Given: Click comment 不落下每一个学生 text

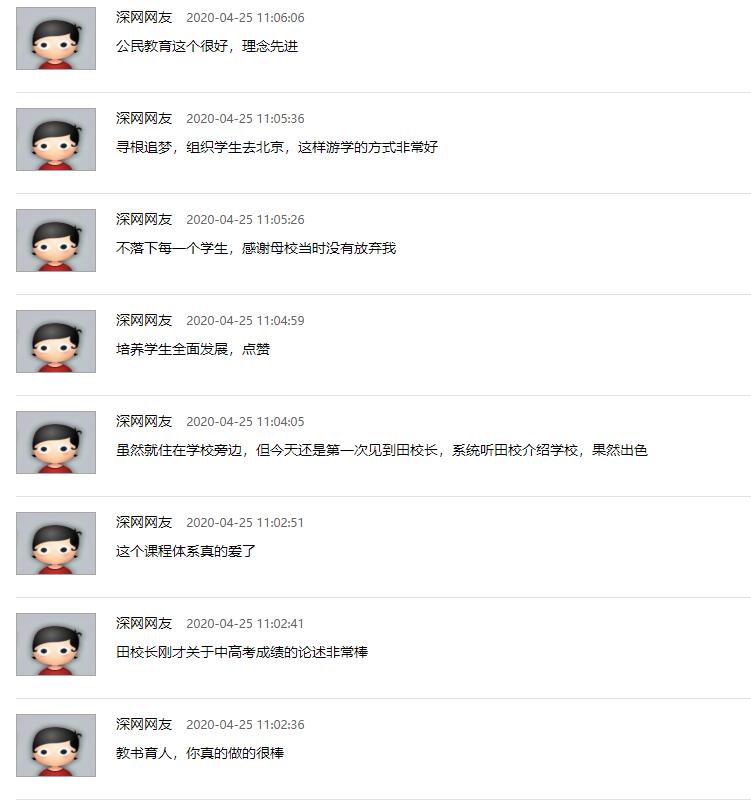Looking at the screenshot, I should [256, 248].
